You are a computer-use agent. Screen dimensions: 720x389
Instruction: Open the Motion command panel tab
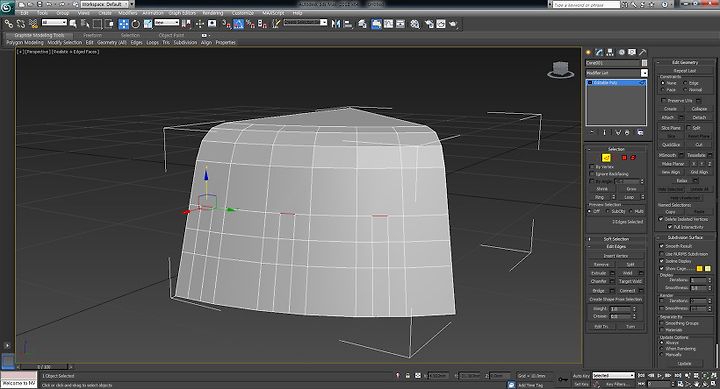coord(621,52)
